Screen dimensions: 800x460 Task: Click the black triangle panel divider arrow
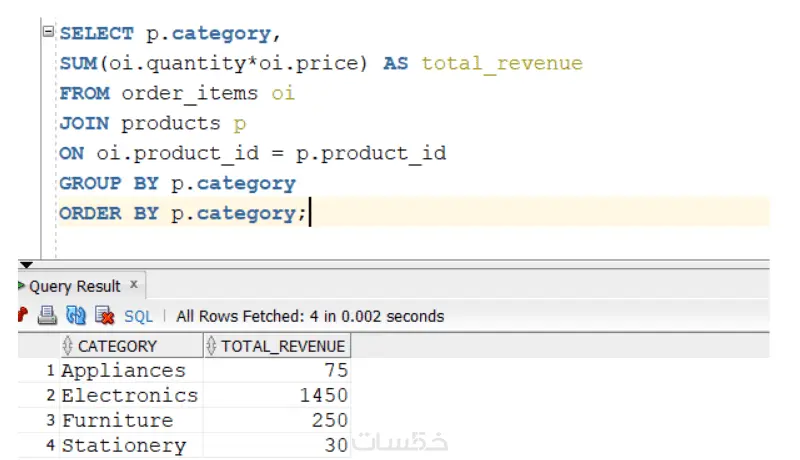tap(26, 265)
